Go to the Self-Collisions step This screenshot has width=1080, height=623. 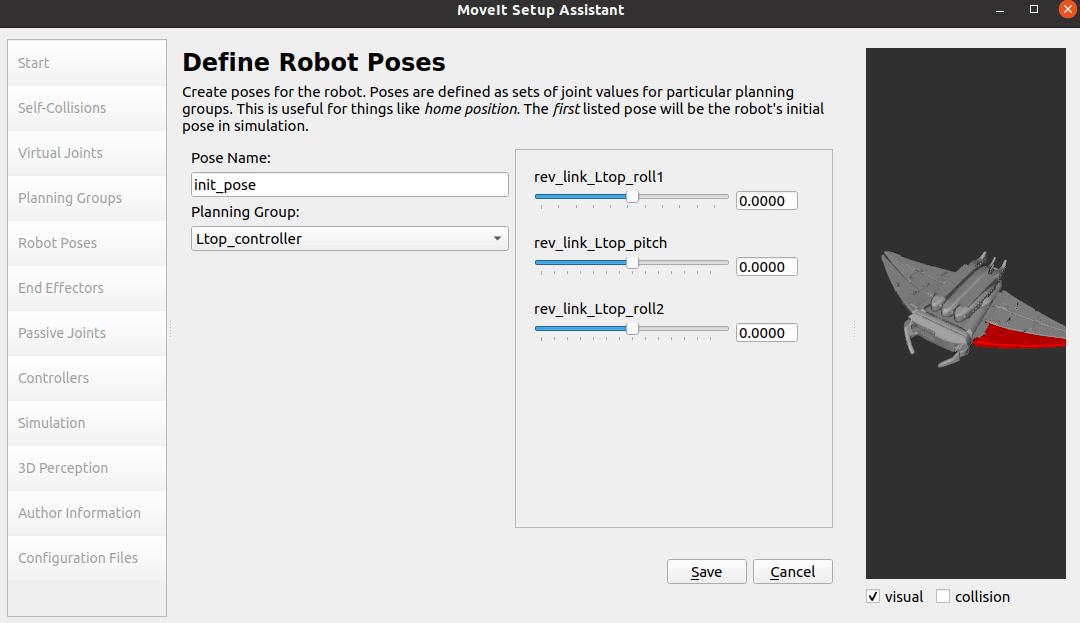(x=87, y=108)
